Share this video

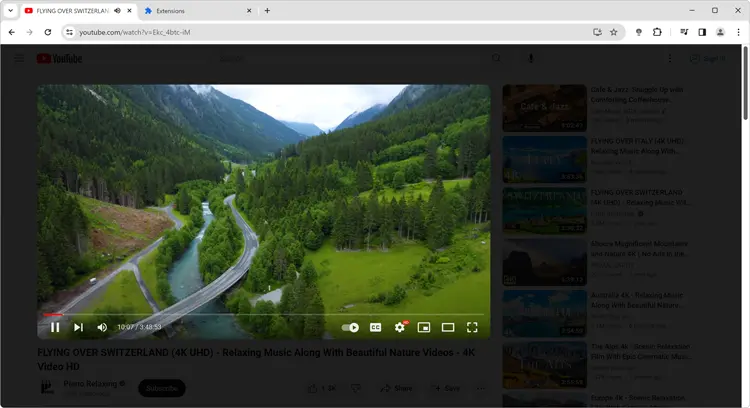(x=396, y=388)
